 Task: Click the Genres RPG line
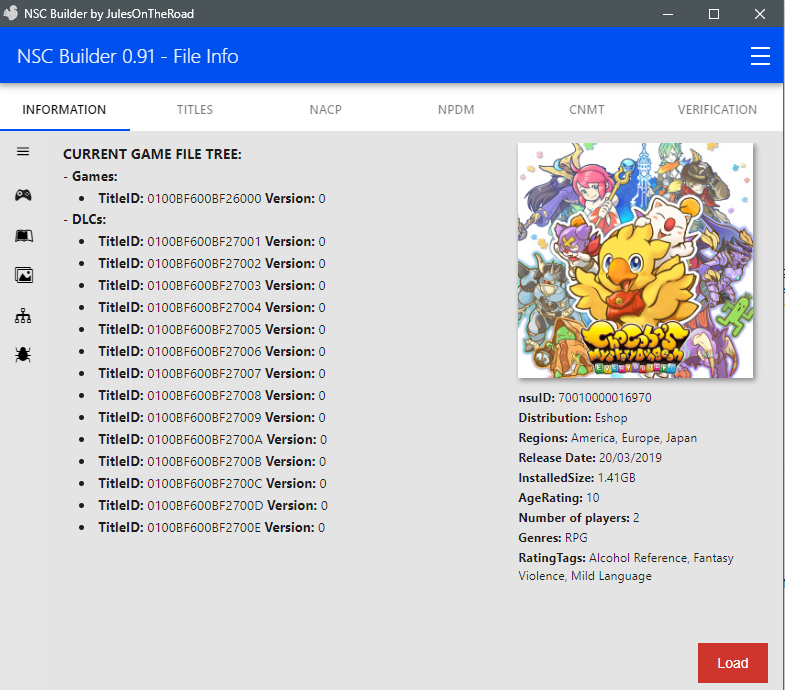553,538
